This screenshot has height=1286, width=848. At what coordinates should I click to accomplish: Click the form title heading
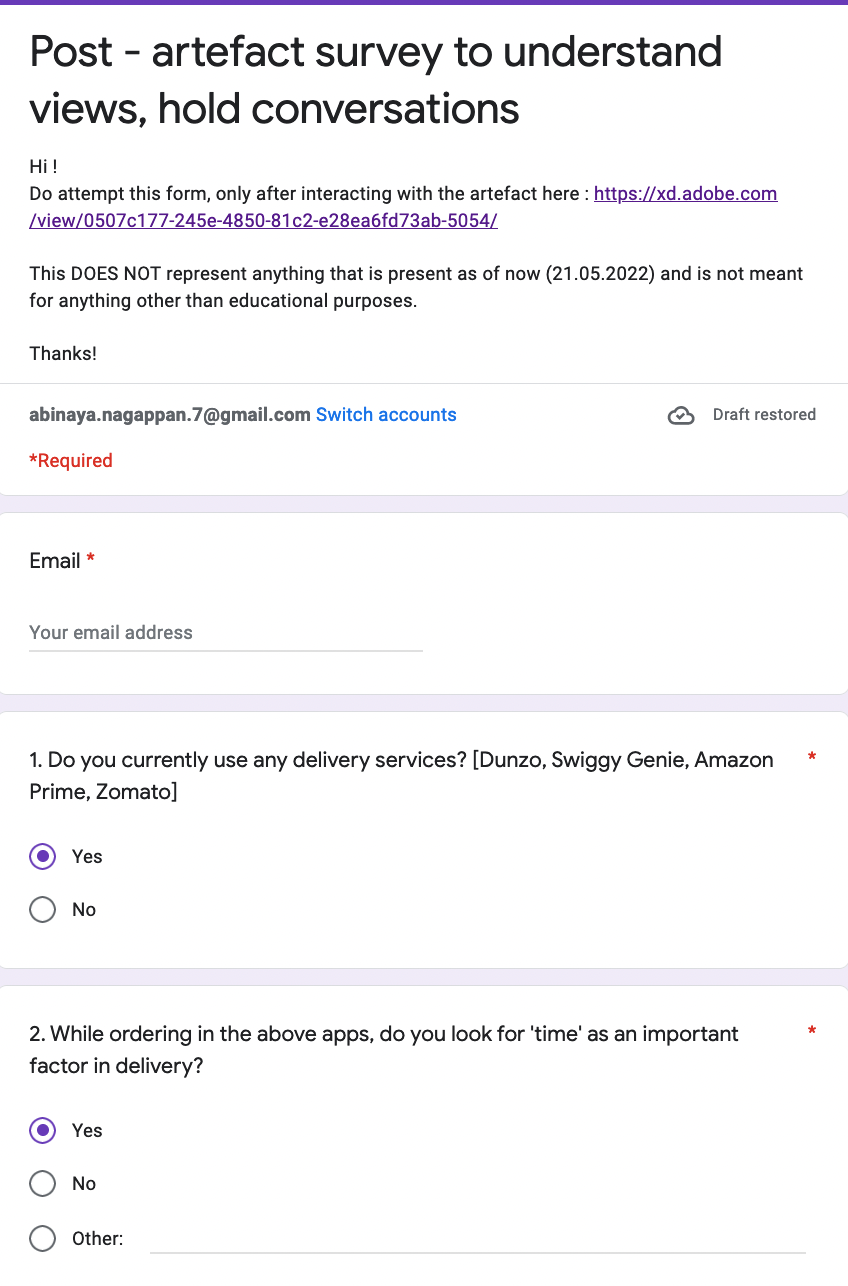[376, 80]
